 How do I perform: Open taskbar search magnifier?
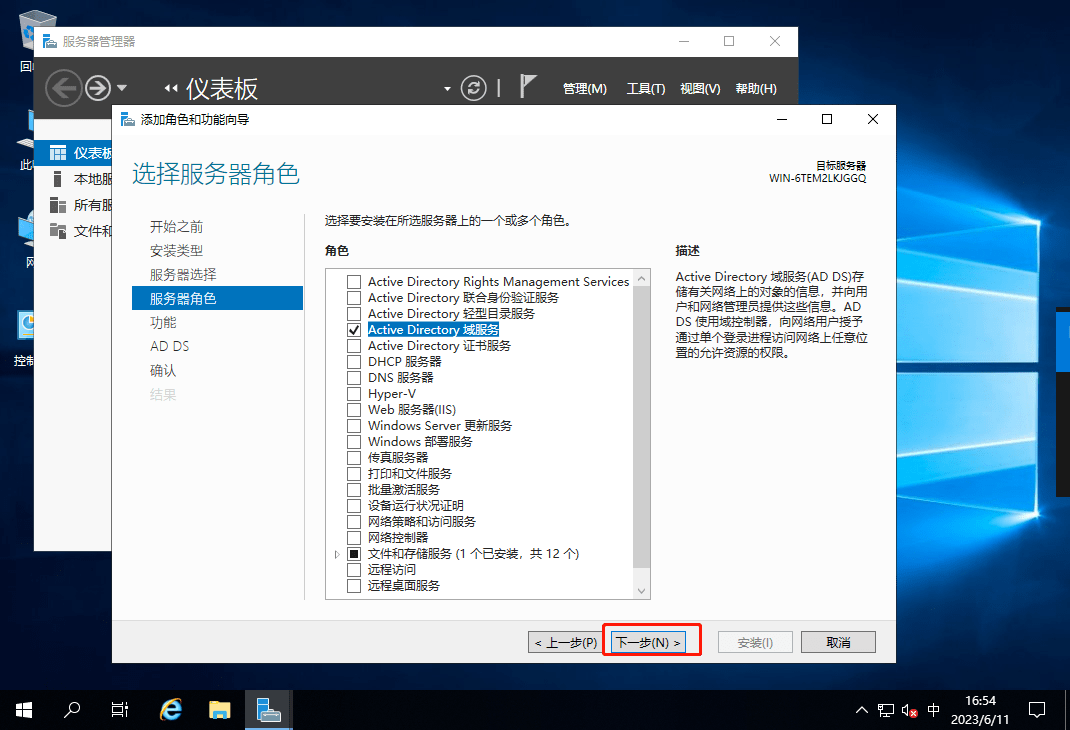coord(72,710)
